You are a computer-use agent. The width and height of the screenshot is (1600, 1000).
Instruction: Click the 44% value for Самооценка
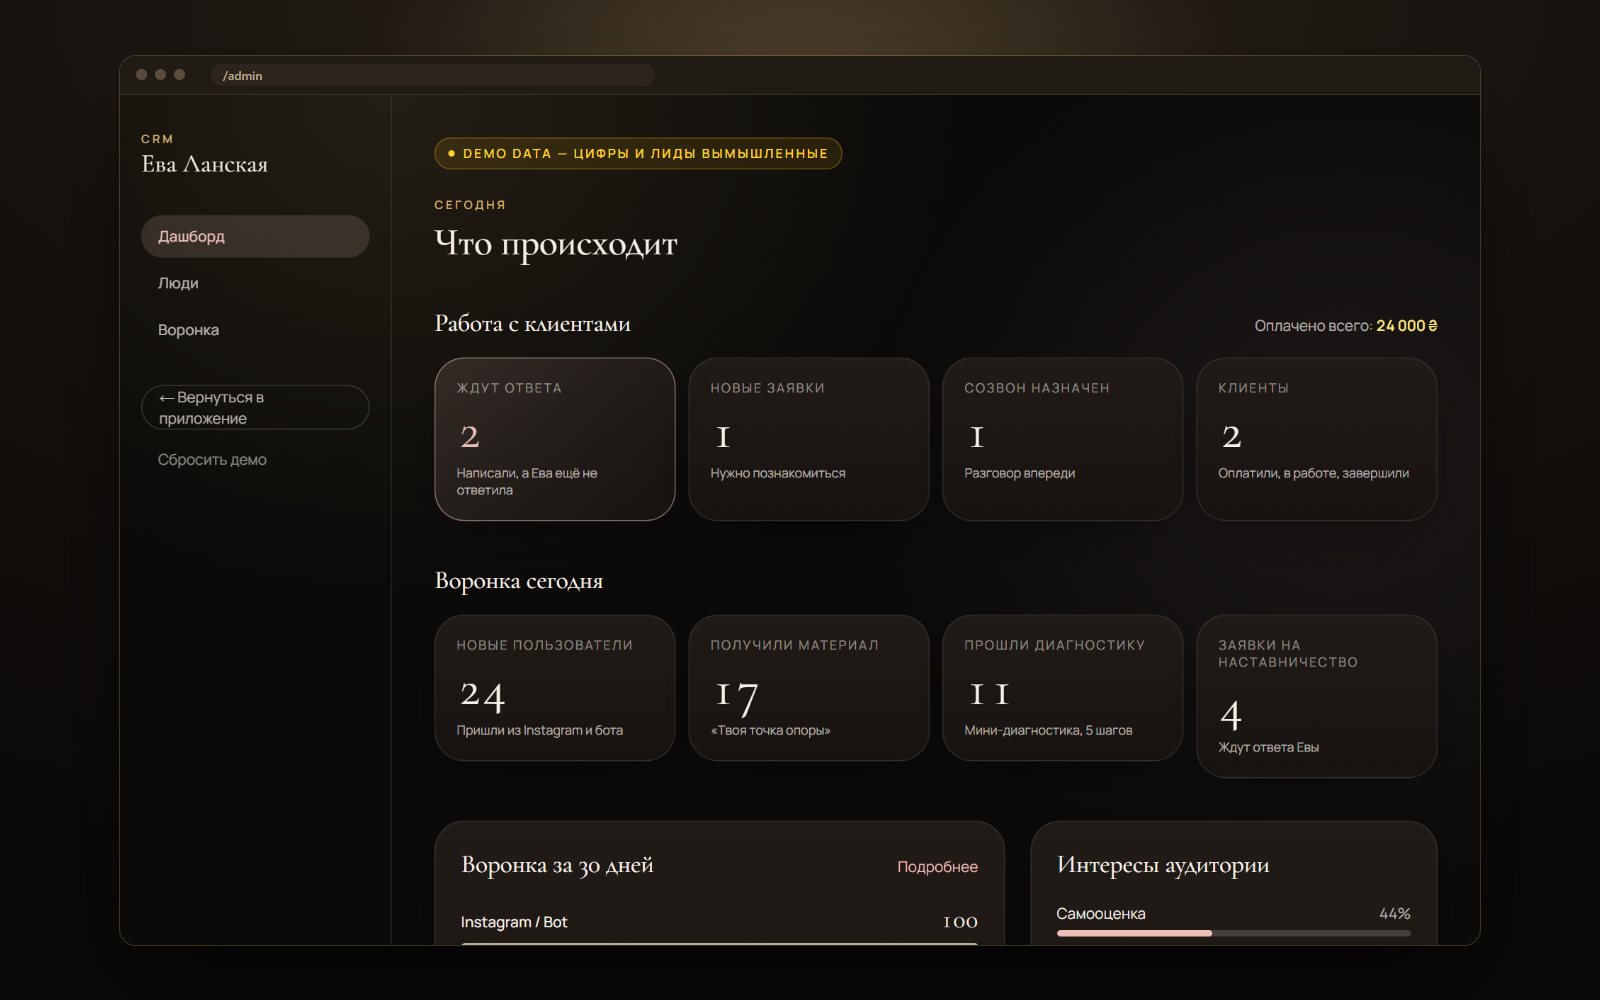1395,914
